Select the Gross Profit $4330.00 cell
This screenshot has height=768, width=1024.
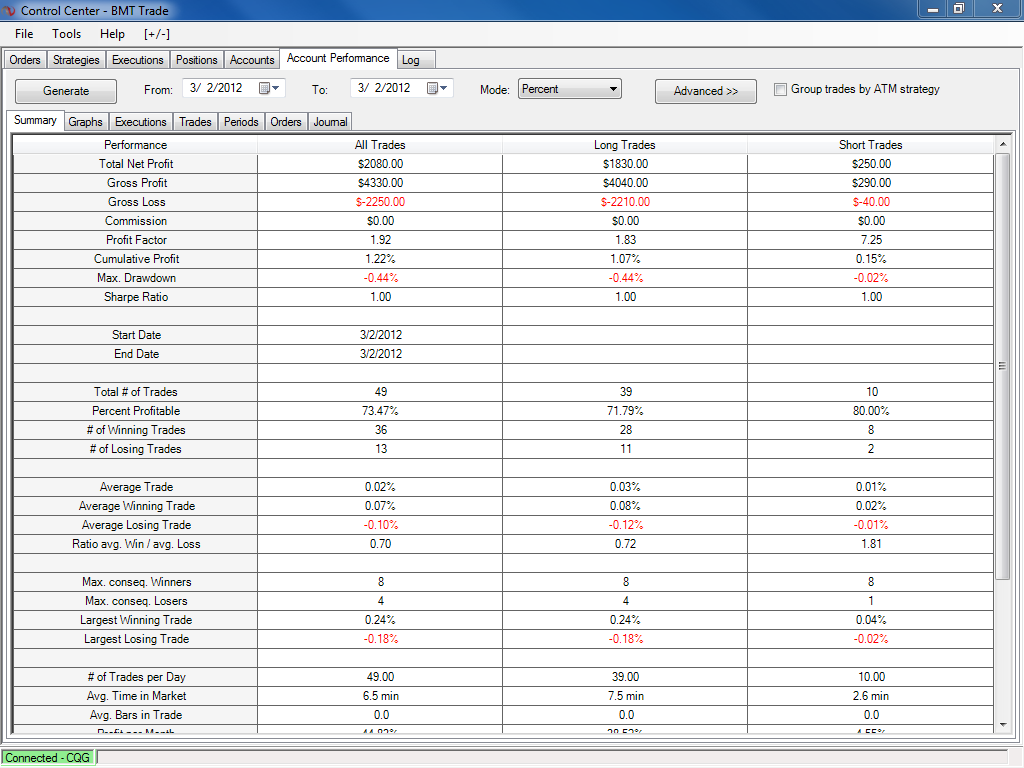pyautogui.click(x=380, y=183)
